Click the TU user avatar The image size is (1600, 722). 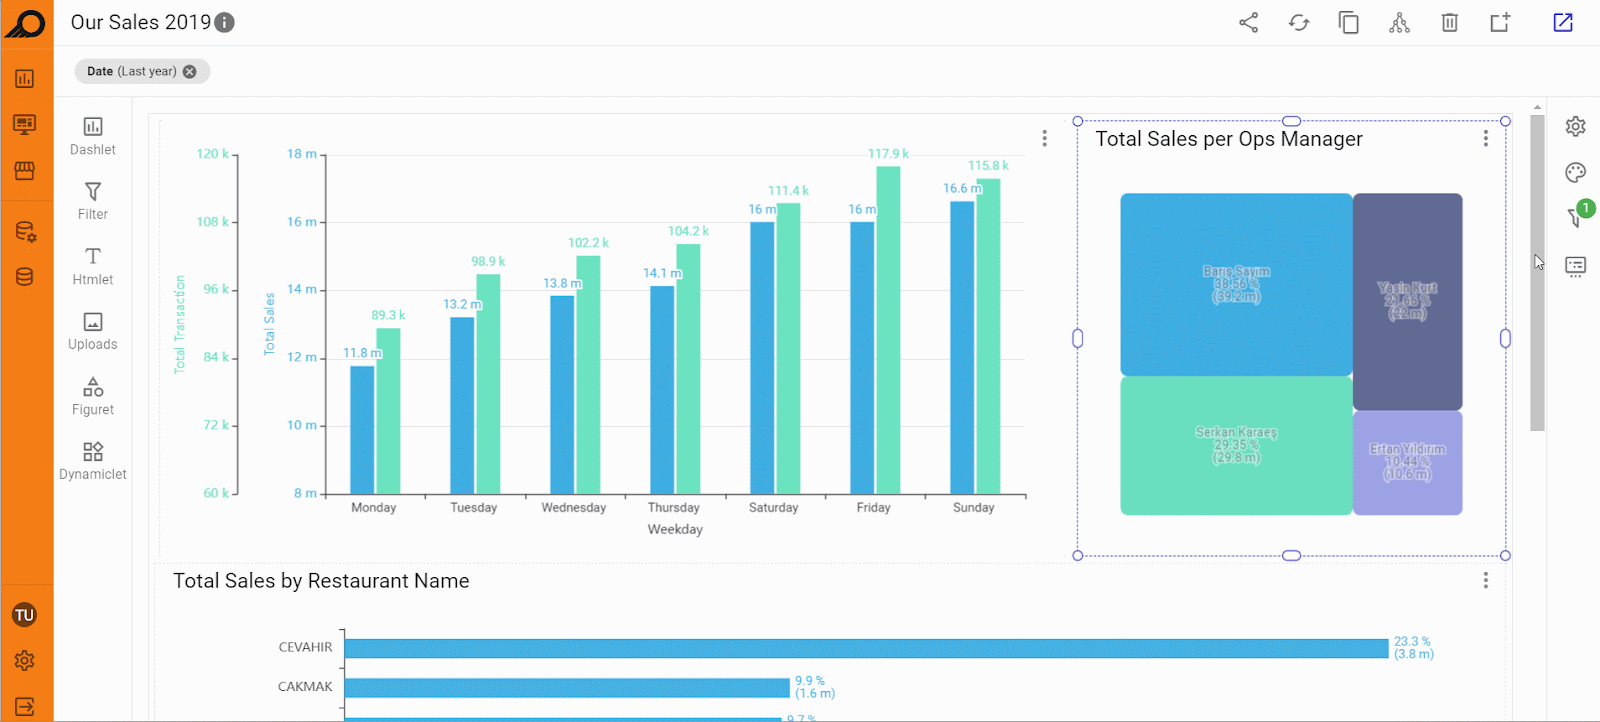pos(25,615)
